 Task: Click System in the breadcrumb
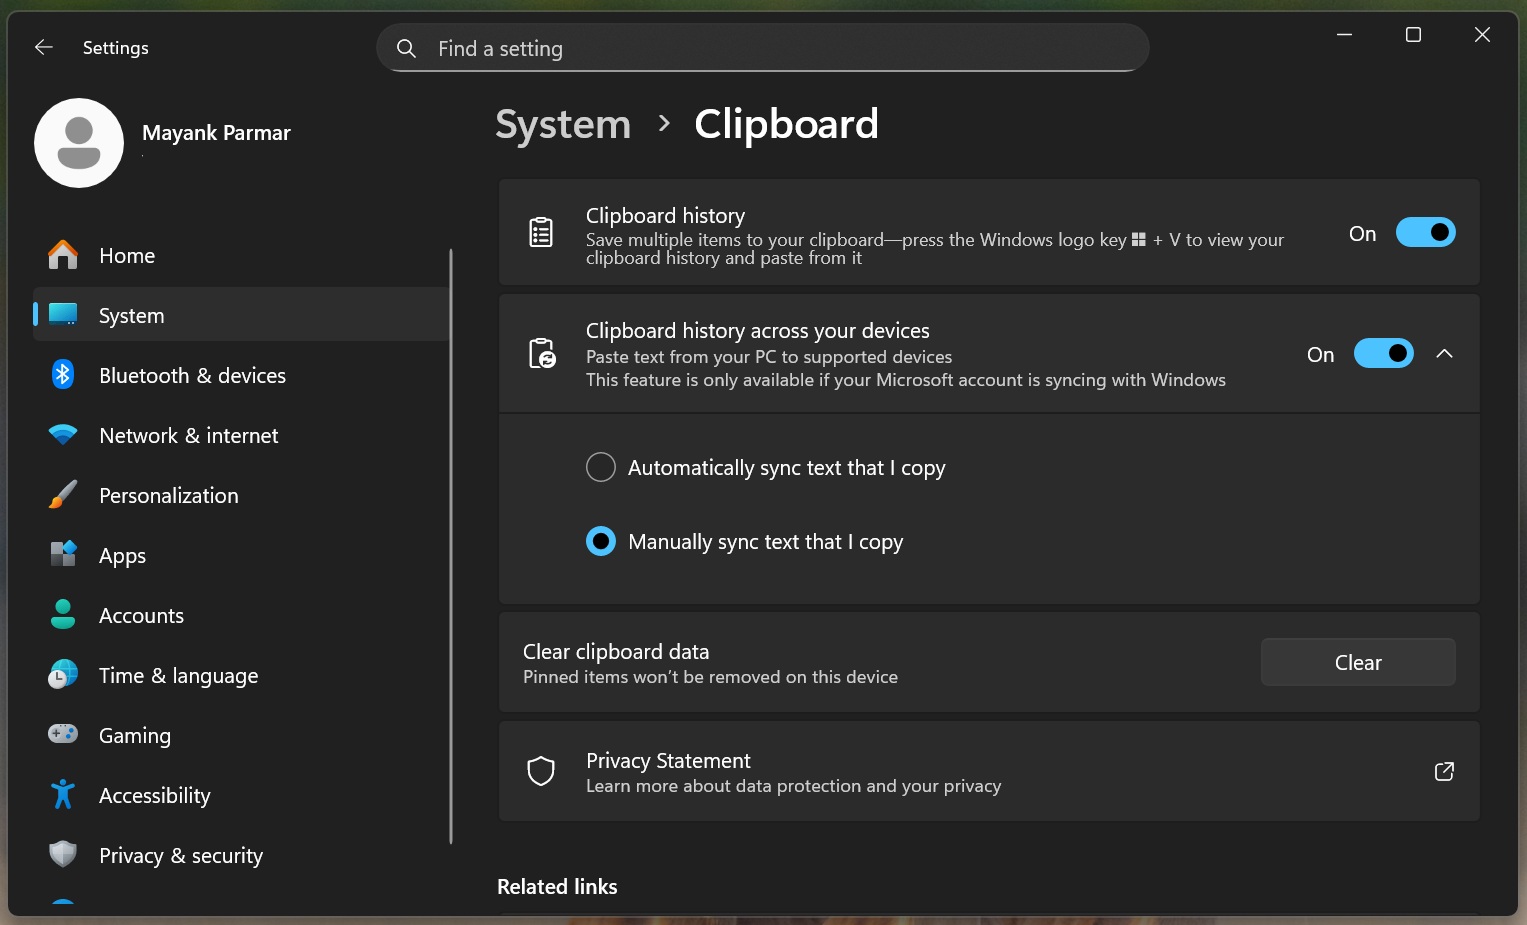click(562, 124)
